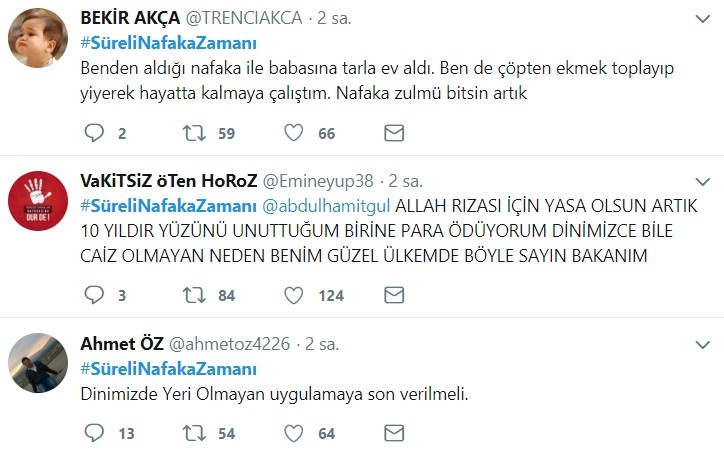
Task: Open the @abdulhamitgul mention link
Action: [x=328, y=205]
